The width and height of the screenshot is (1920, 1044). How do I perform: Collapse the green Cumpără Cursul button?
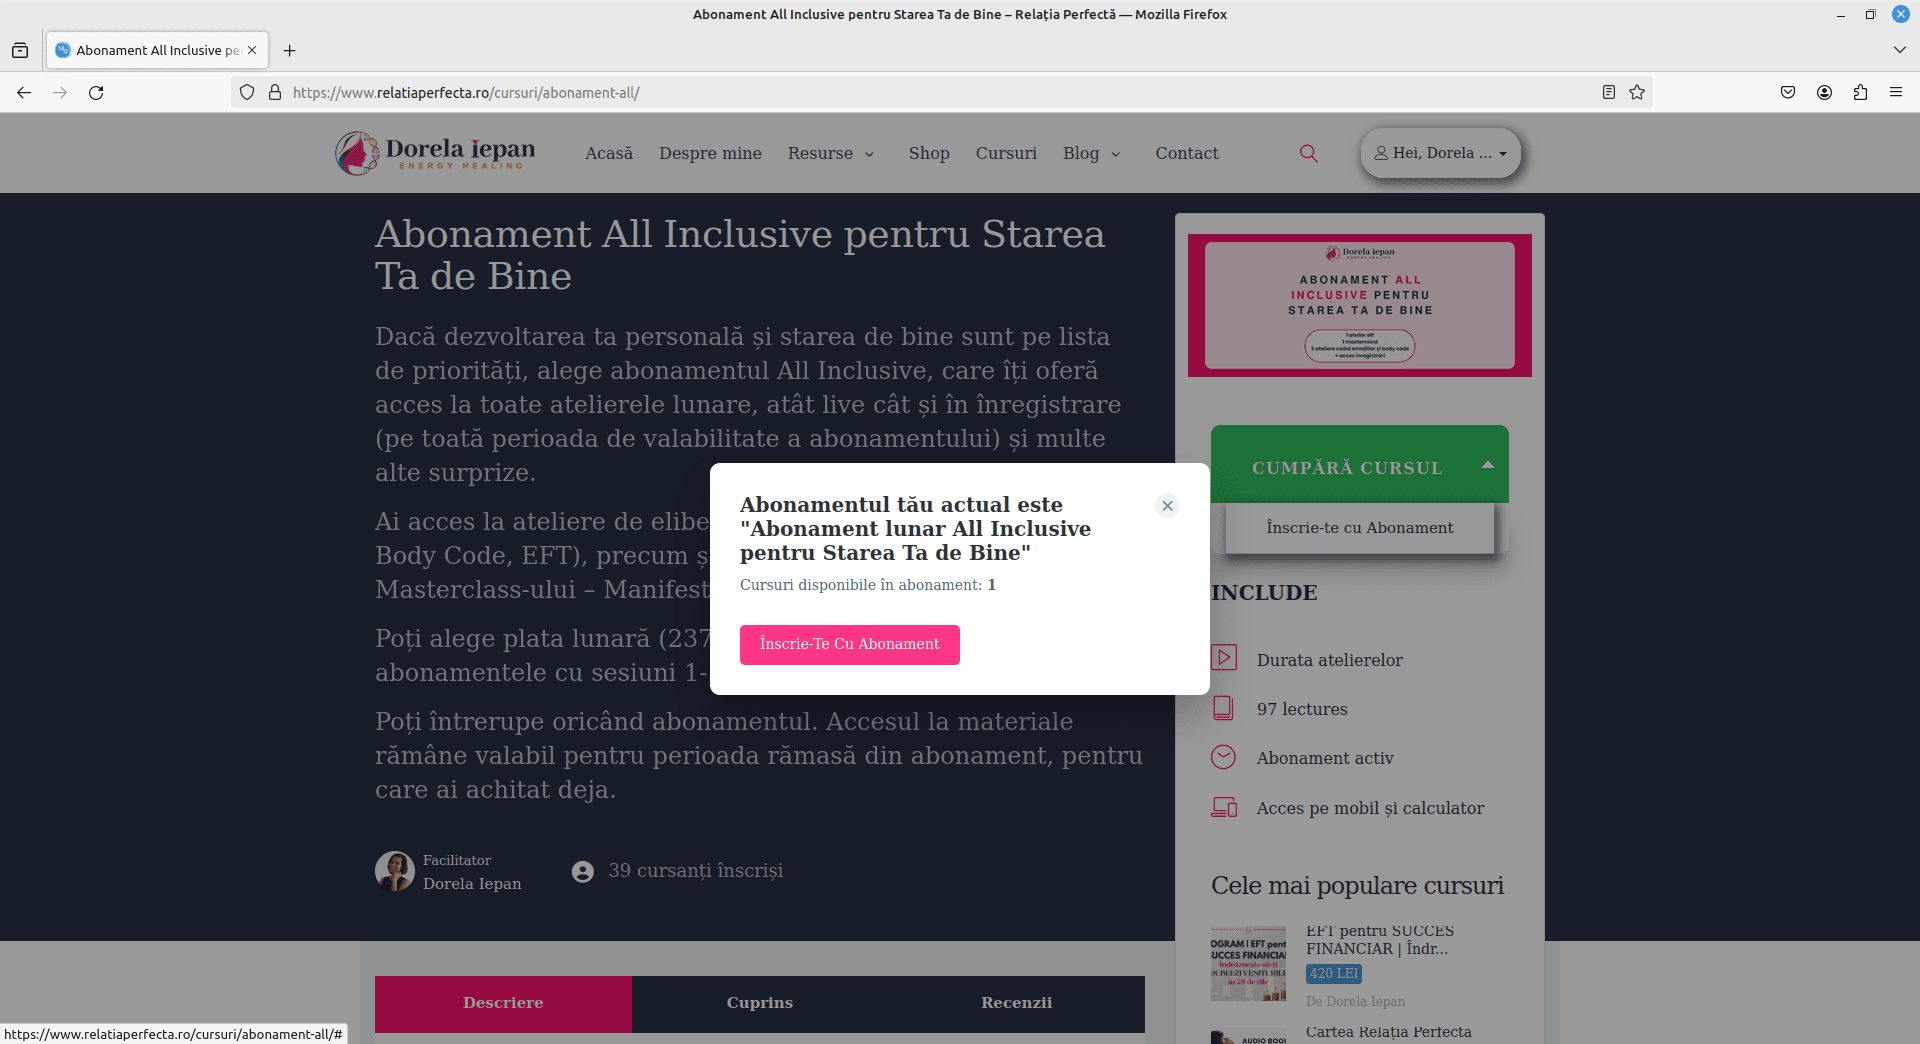pos(1359,464)
